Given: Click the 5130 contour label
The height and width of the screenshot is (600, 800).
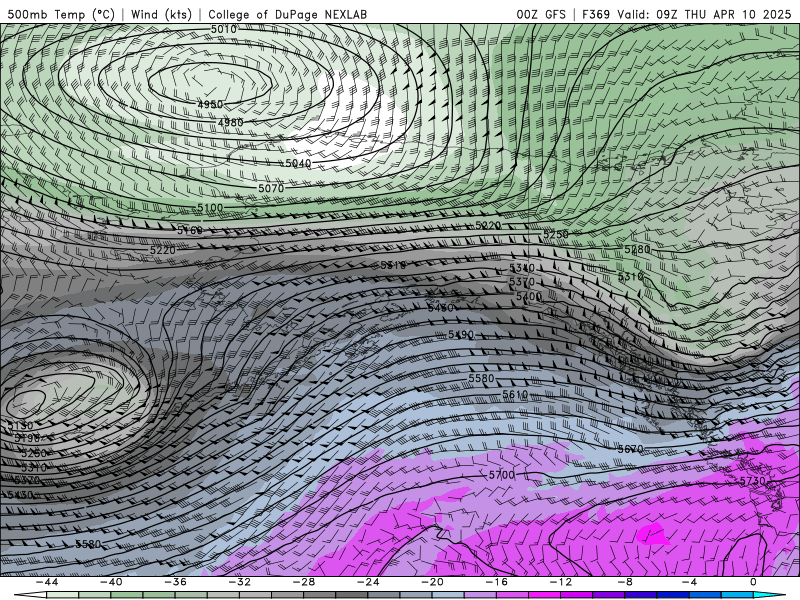Looking at the screenshot, I should coord(20,426).
